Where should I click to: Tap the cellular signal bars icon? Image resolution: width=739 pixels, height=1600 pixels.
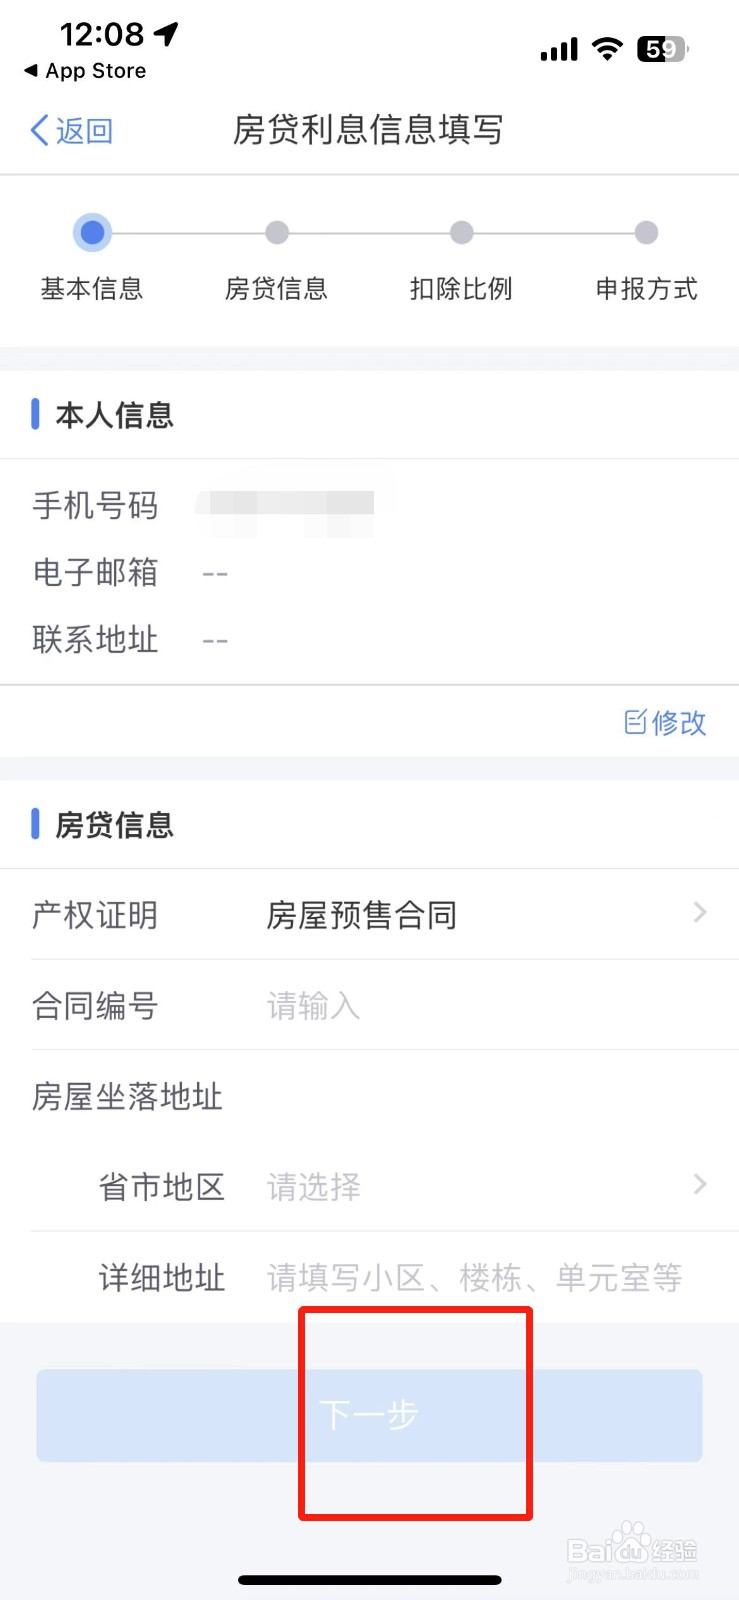coord(559,50)
